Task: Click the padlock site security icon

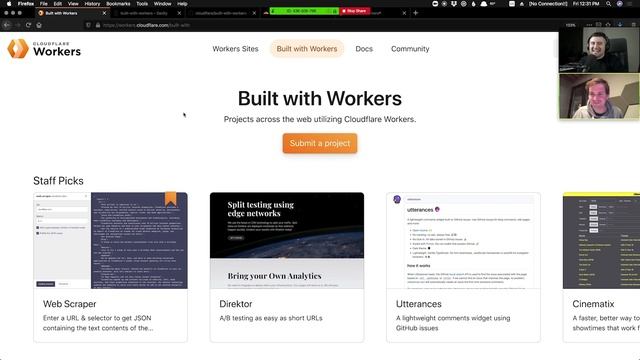Action: pos(98,25)
